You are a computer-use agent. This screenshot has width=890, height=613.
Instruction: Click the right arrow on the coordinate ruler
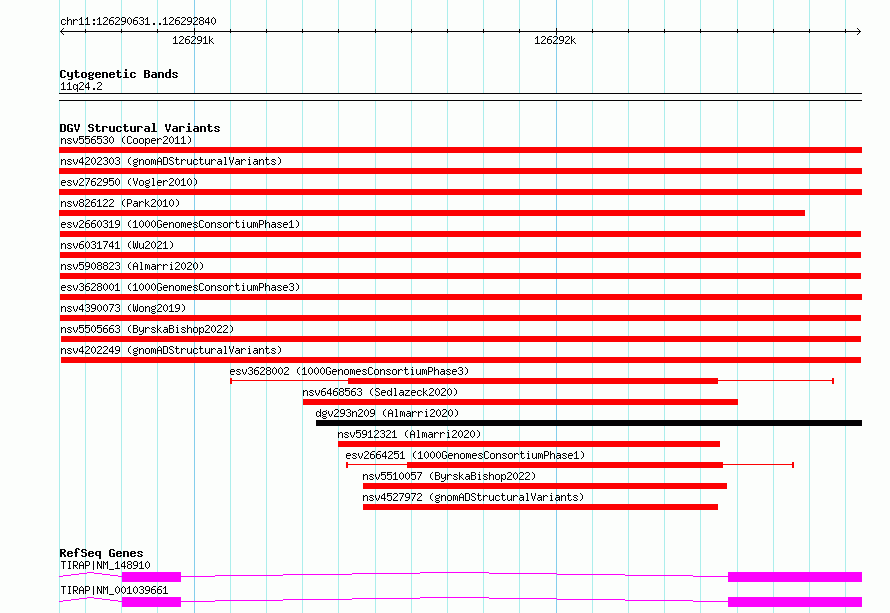coord(858,32)
